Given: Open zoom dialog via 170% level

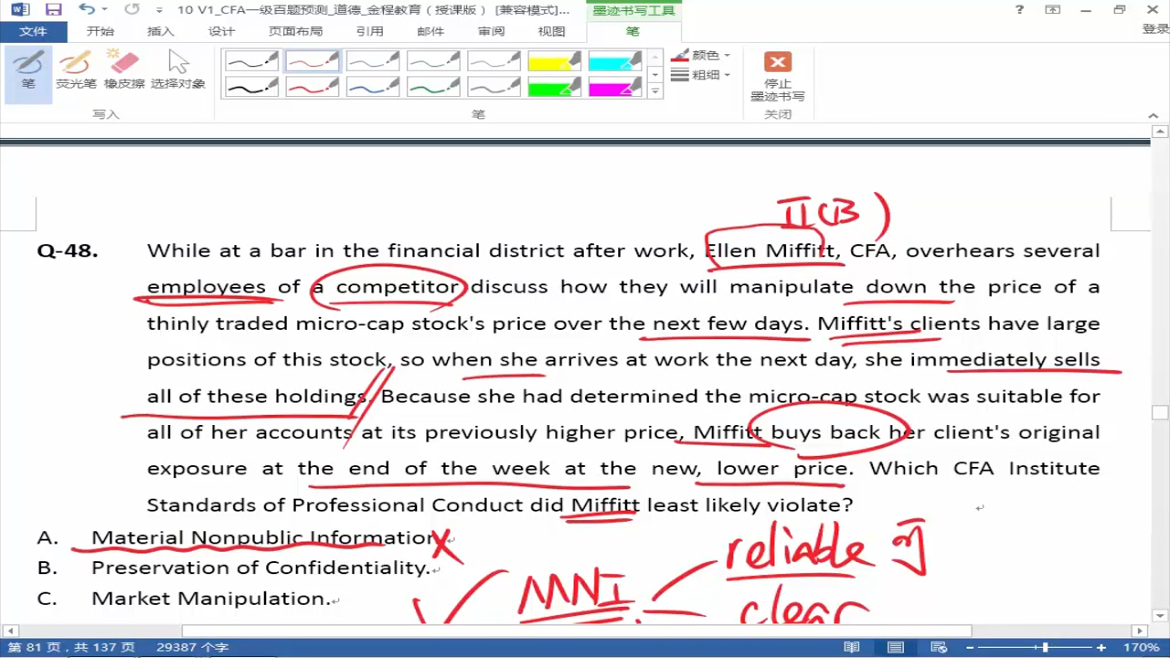Looking at the screenshot, I should [x=1141, y=647].
